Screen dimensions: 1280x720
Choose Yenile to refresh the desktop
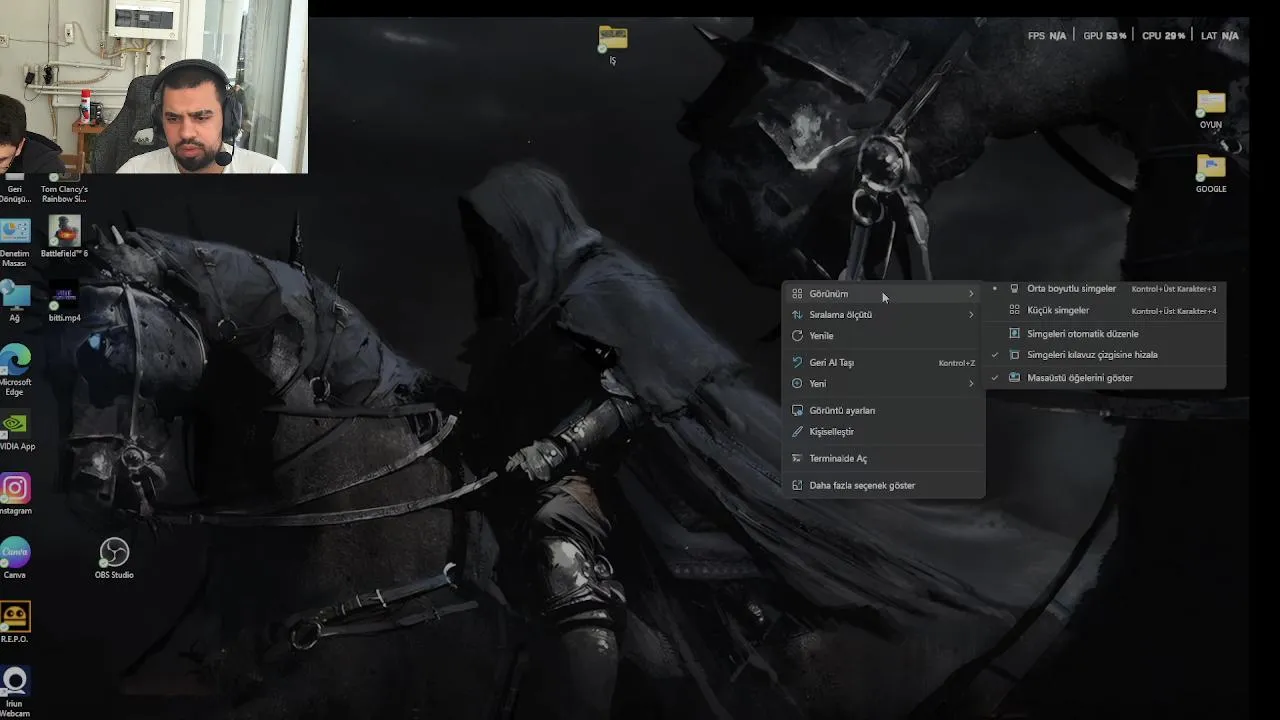[883, 336]
